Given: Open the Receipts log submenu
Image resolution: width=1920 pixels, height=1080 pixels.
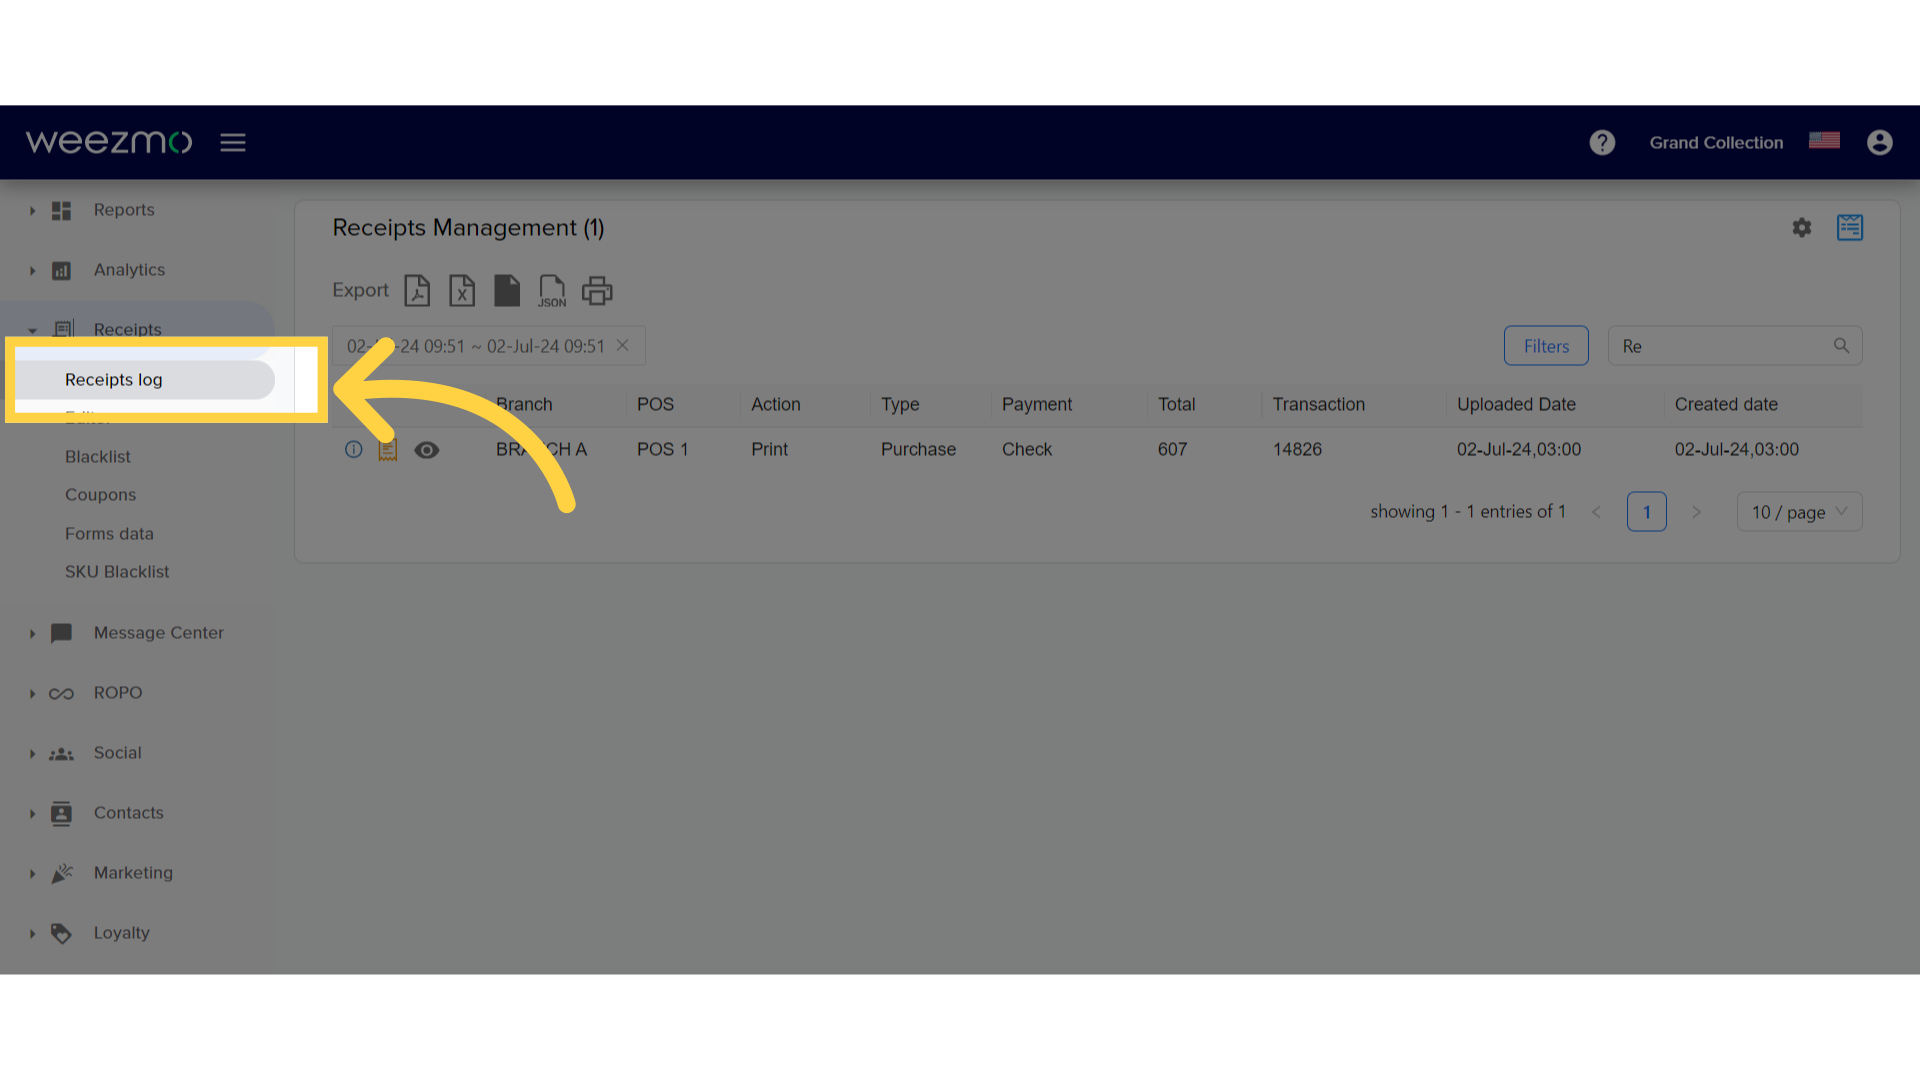Looking at the screenshot, I should point(113,380).
